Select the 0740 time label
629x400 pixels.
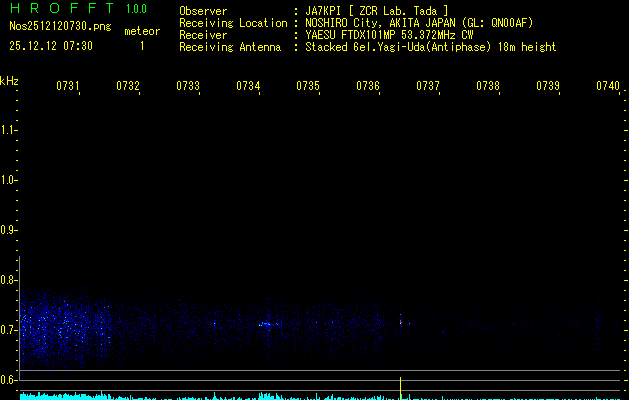608,87
